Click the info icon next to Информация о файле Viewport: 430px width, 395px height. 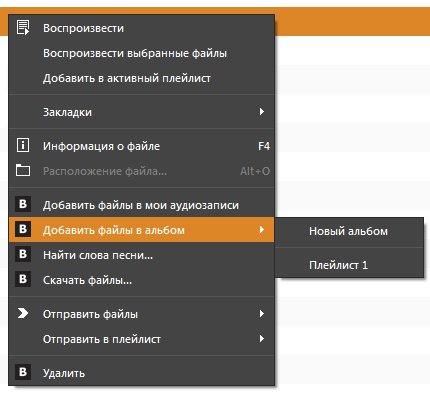coord(23,146)
